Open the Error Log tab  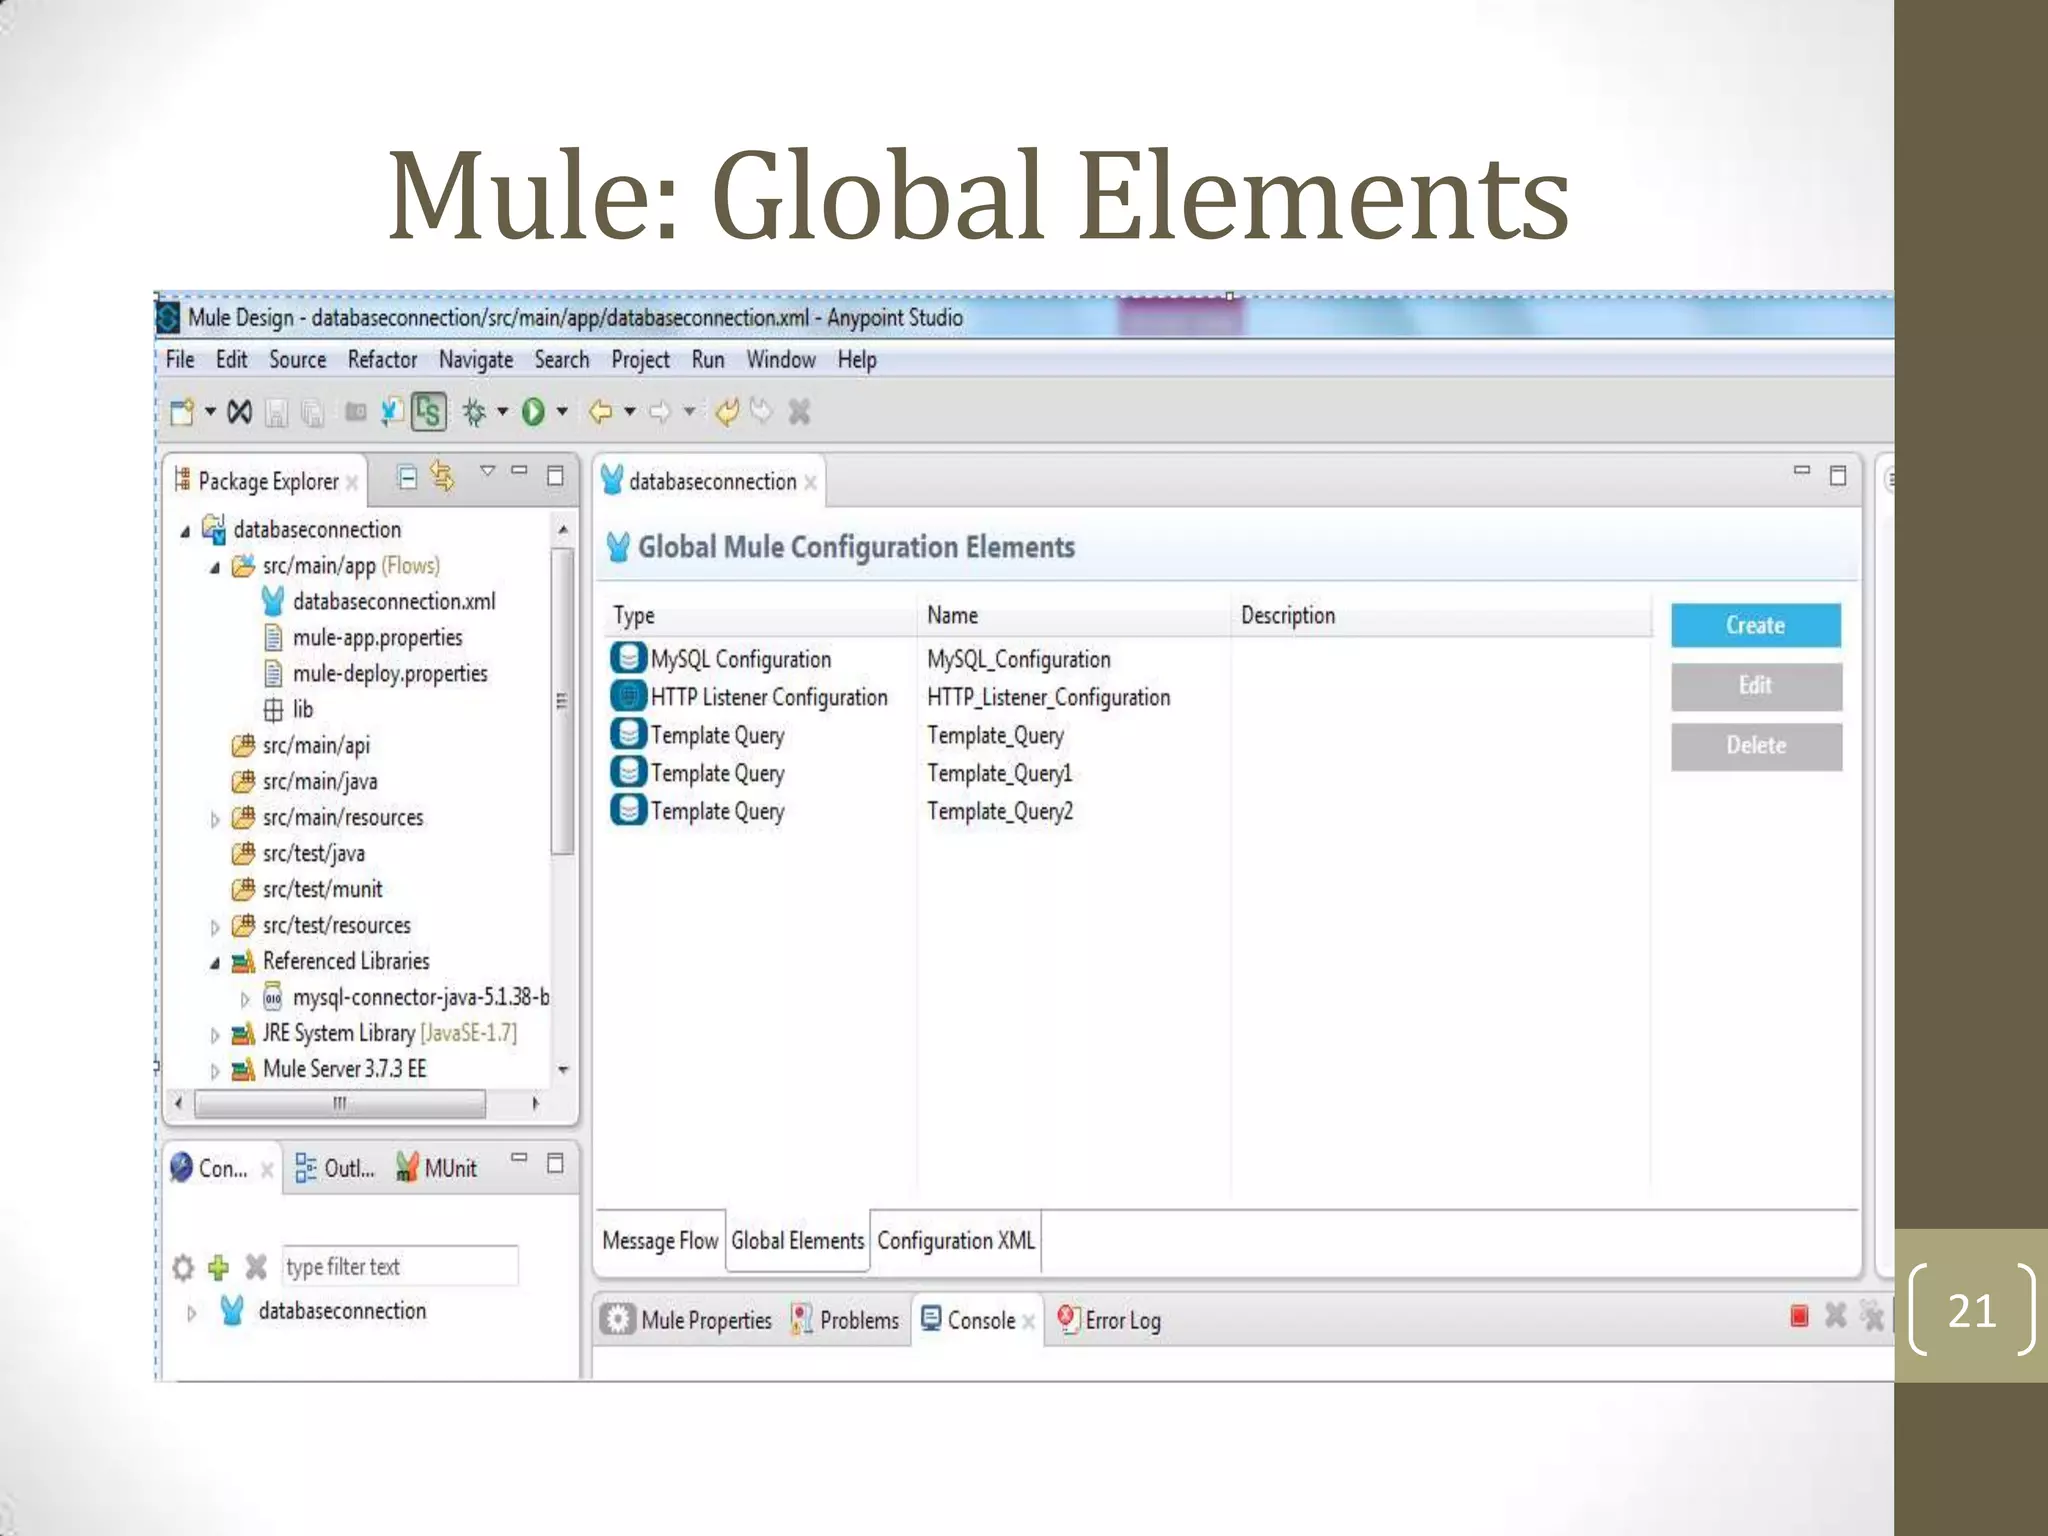tap(1110, 1320)
